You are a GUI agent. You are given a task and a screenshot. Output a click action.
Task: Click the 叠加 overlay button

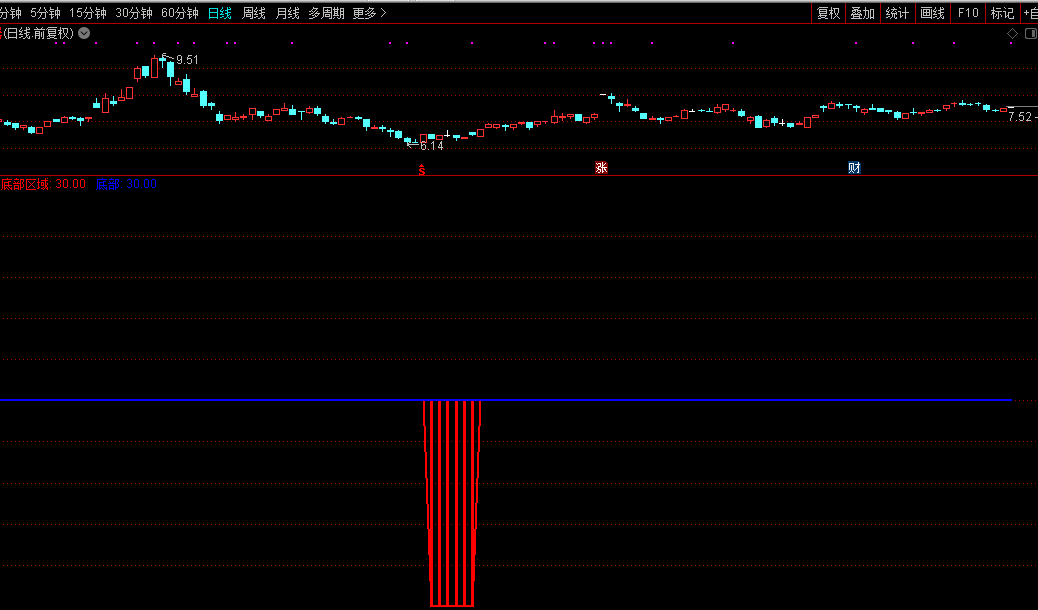point(862,13)
